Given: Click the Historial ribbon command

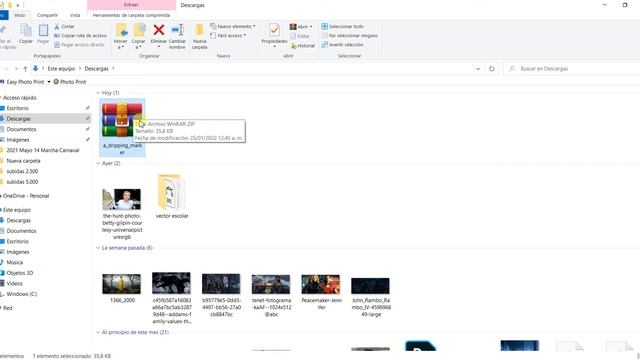Looking at the screenshot, I should pyautogui.click(x=302, y=46).
